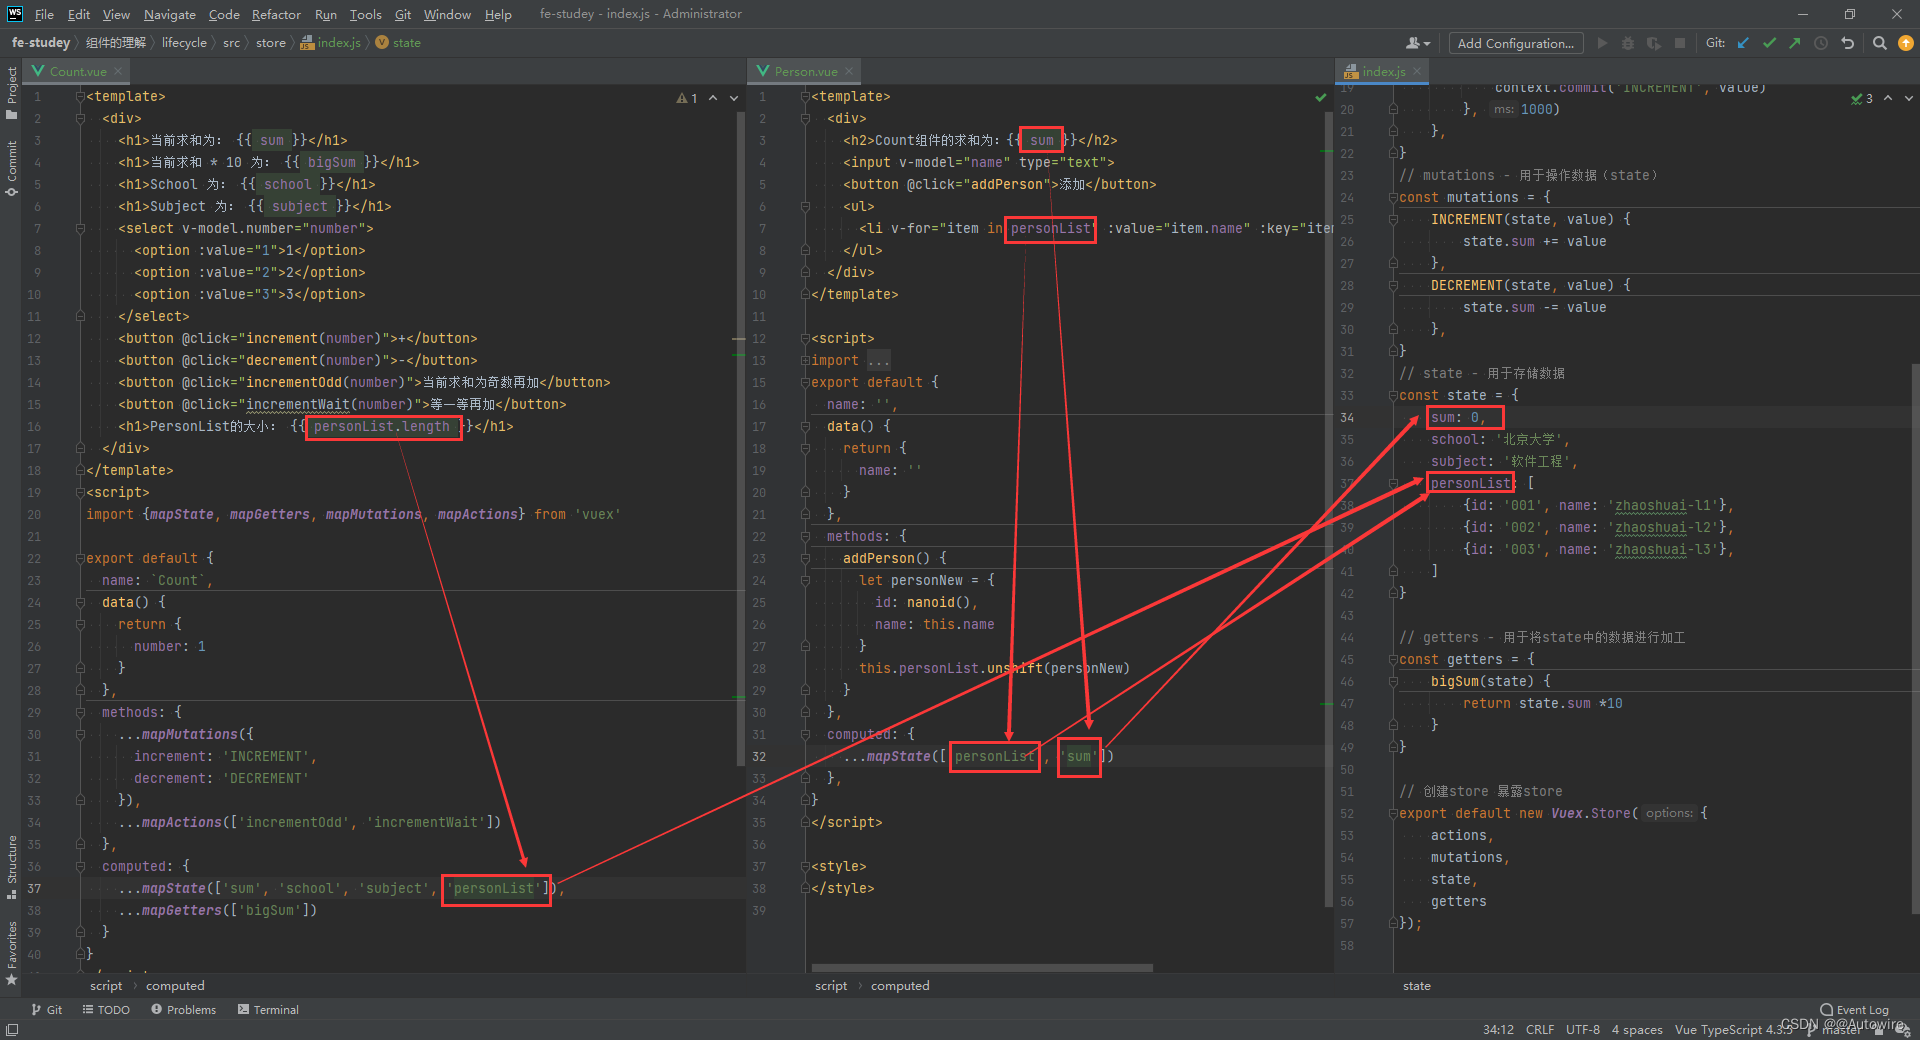
Task: Open the Refactor menu
Action: click(x=276, y=14)
